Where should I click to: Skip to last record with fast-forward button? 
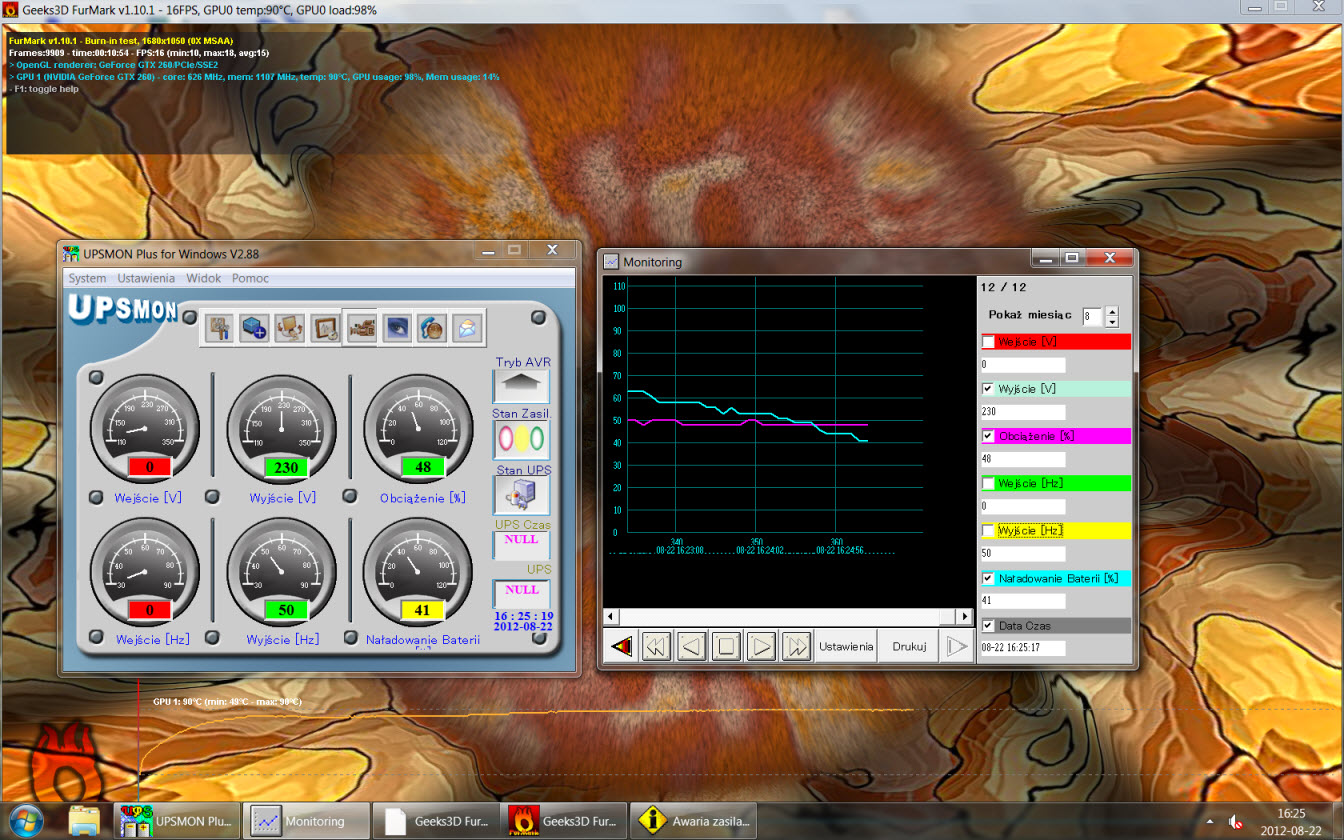point(796,646)
